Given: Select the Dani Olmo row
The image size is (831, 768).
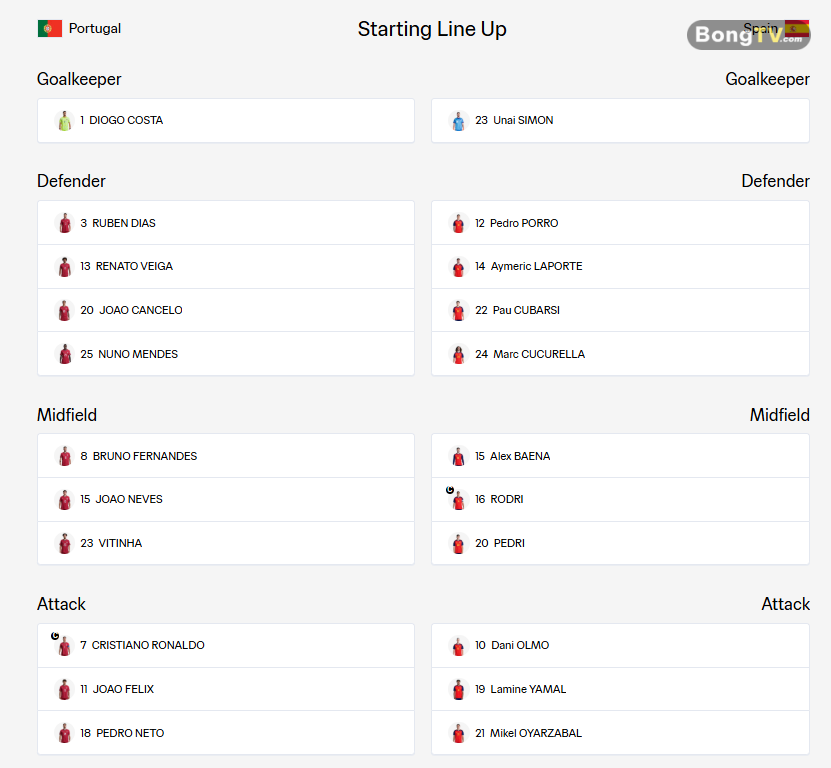Looking at the screenshot, I should (x=620, y=646).
